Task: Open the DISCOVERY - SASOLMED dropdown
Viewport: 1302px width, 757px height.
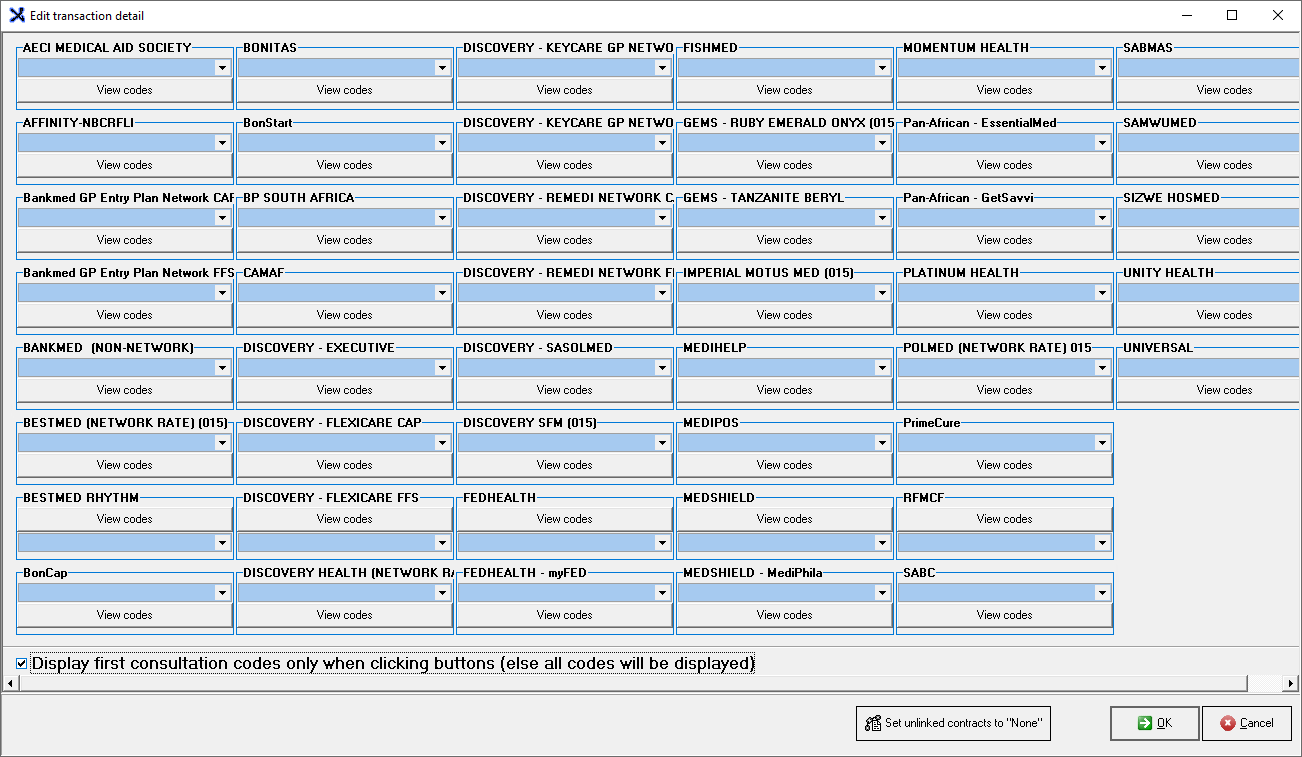Action: coord(662,368)
